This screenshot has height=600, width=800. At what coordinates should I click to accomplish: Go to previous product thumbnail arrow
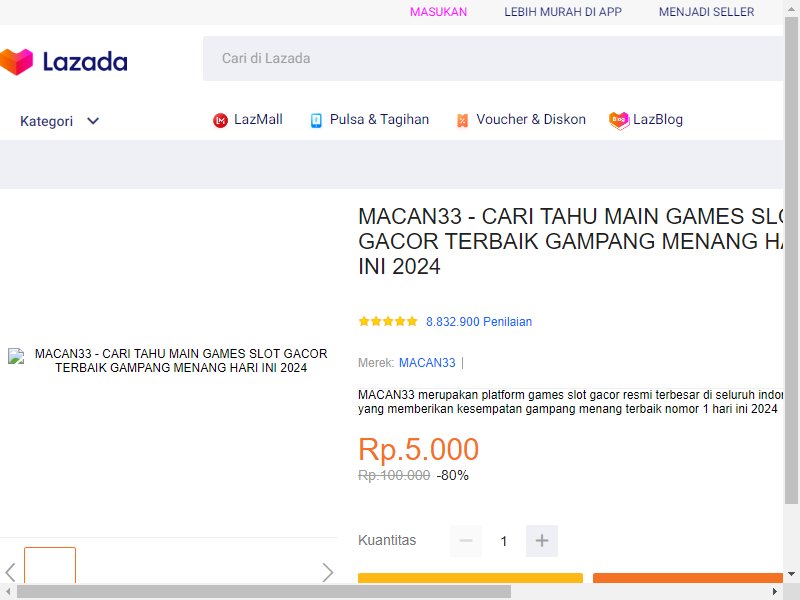(10, 572)
